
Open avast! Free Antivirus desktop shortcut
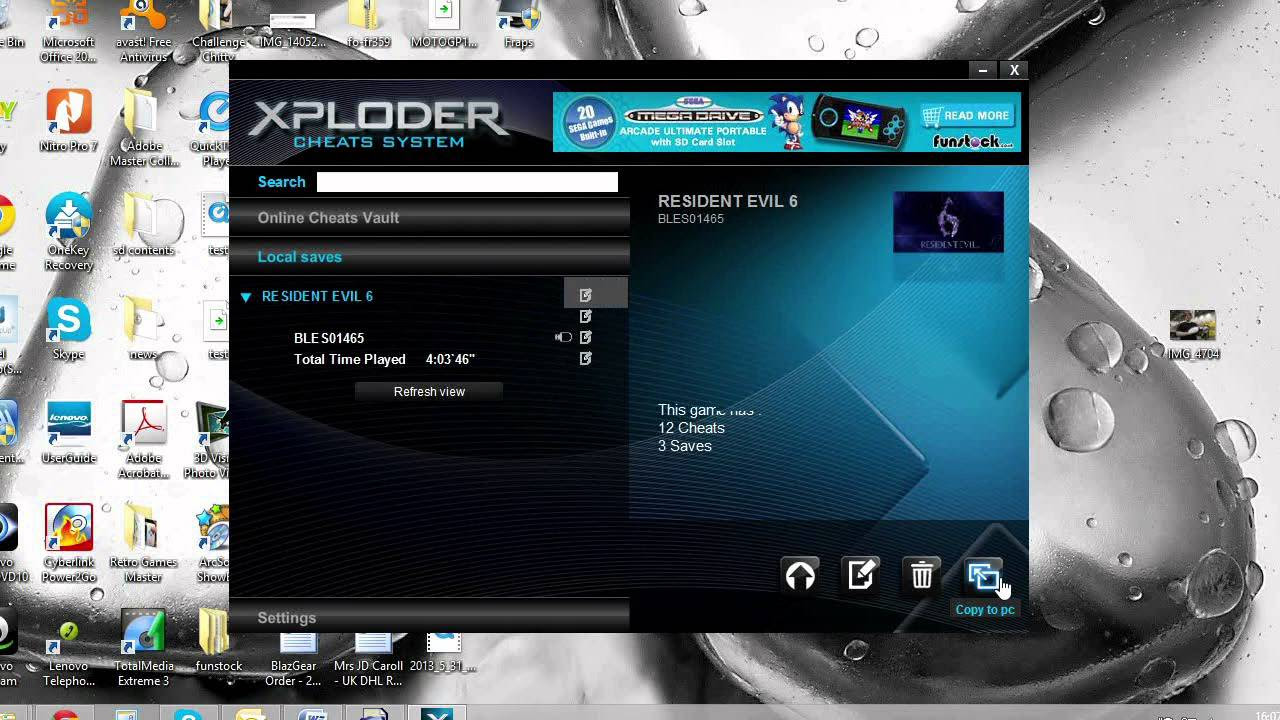(144, 32)
